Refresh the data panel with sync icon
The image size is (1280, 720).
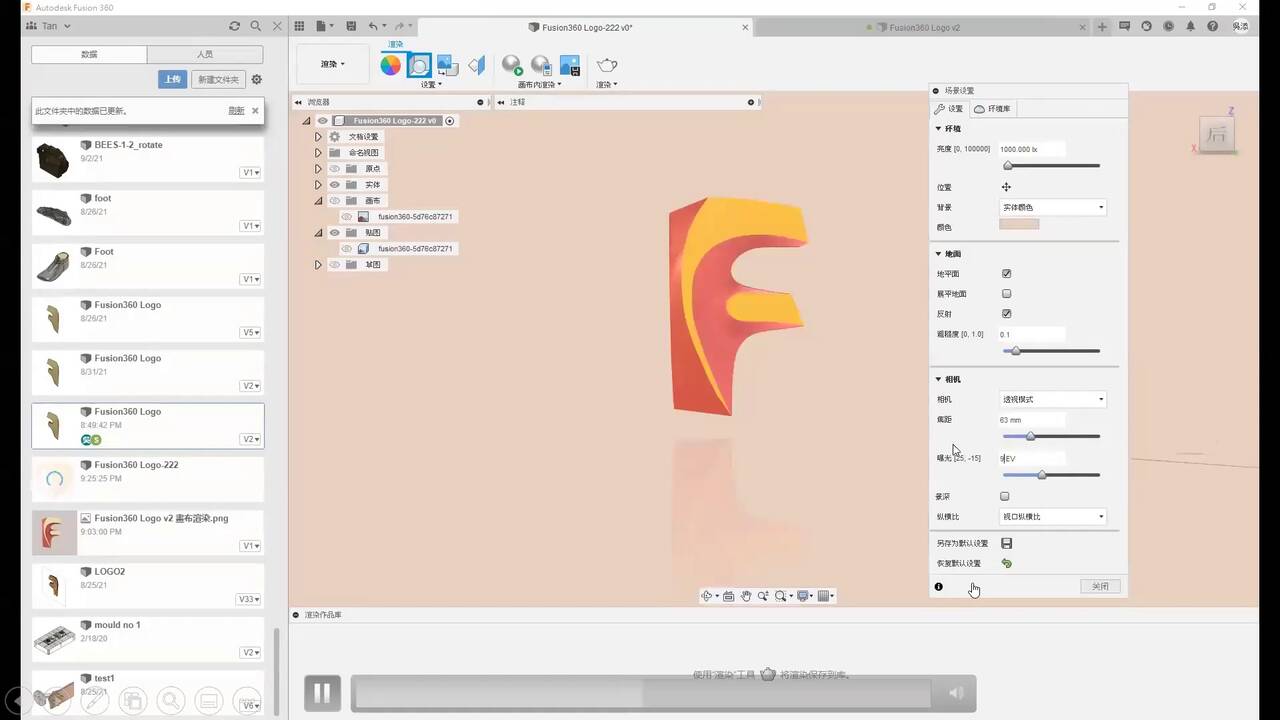[234, 26]
